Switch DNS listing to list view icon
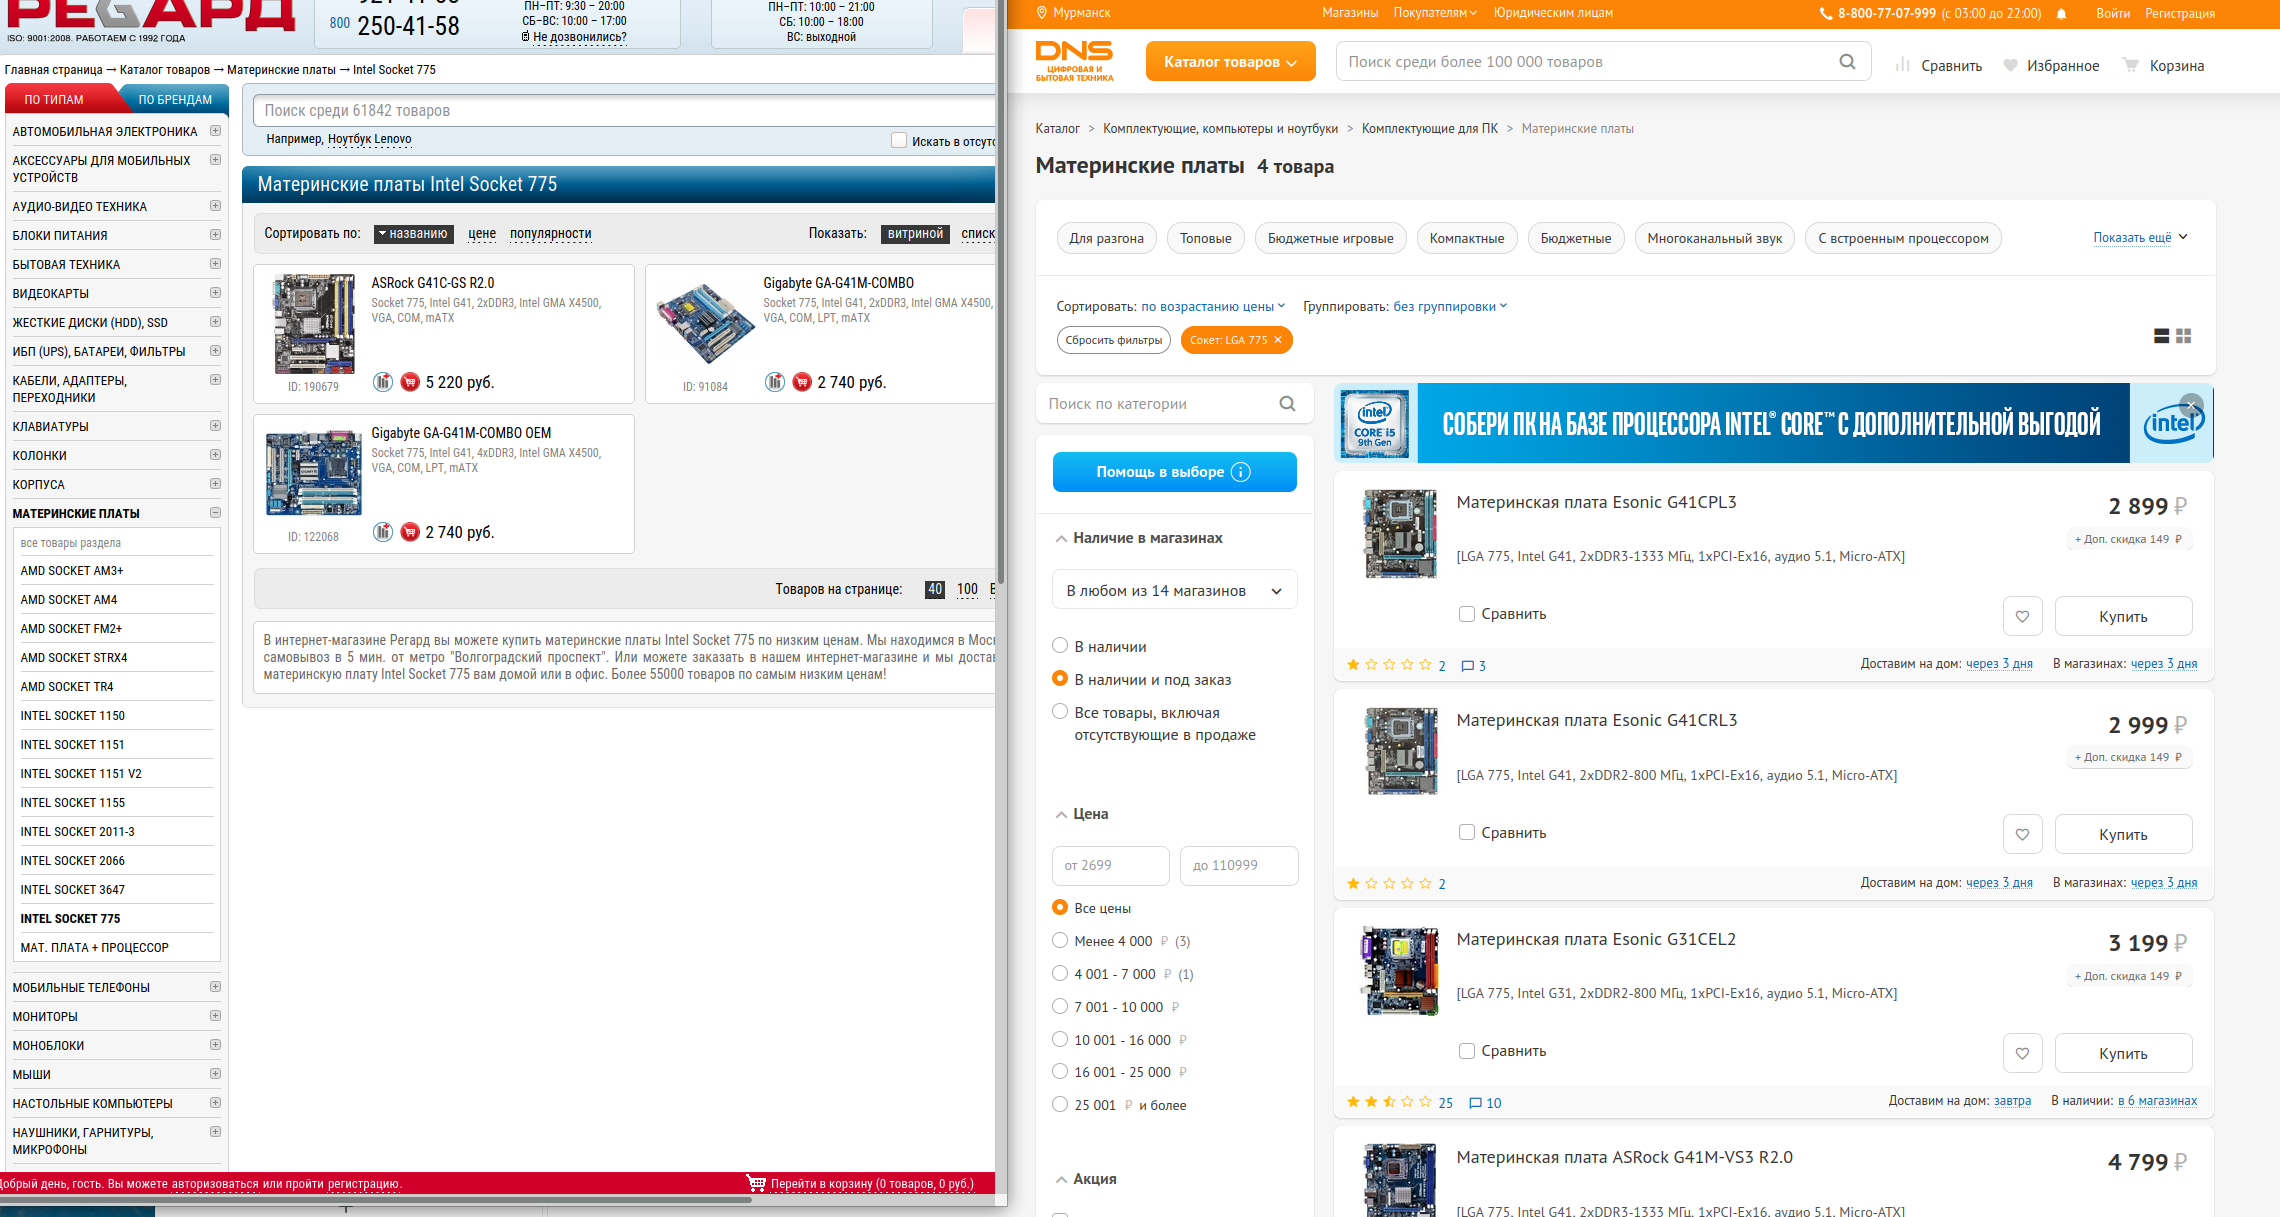This screenshot has height=1217, width=2280. (2161, 336)
